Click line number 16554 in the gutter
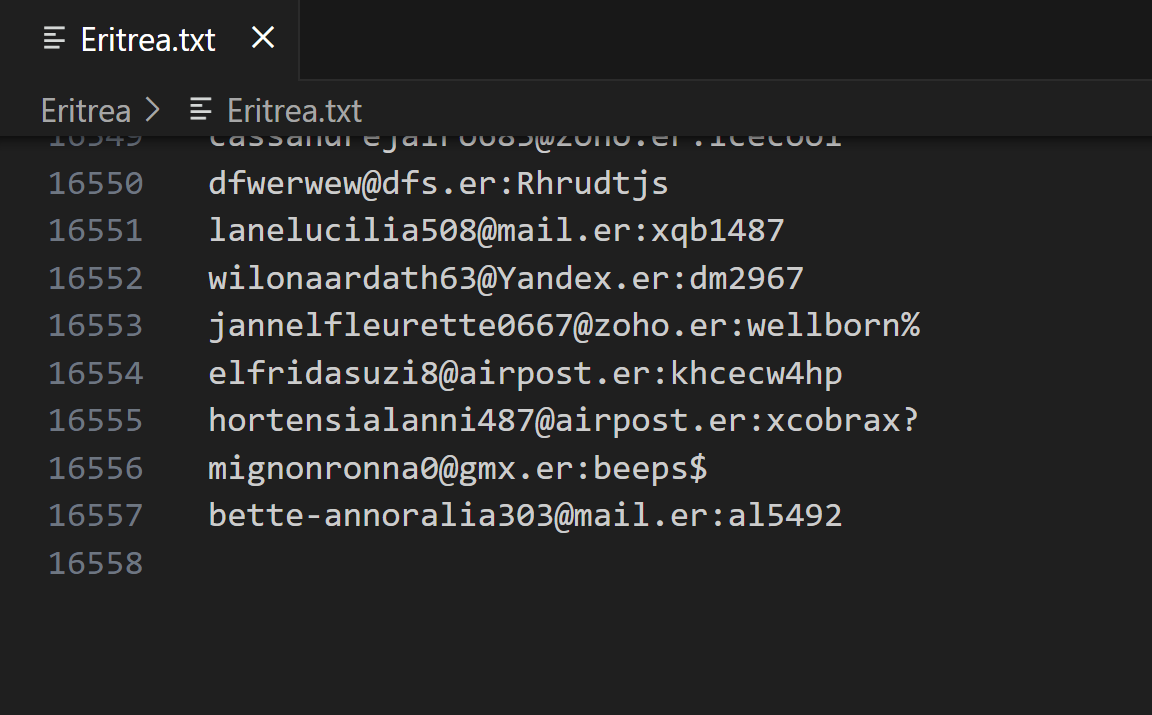This screenshot has height=715, width=1152. 96,374
